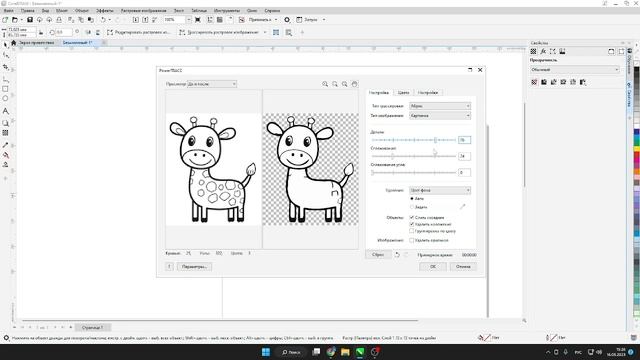Select the Text tool in the toolbox
The width and height of the screenshot is (640, 360).
click(x=5, y=111)
